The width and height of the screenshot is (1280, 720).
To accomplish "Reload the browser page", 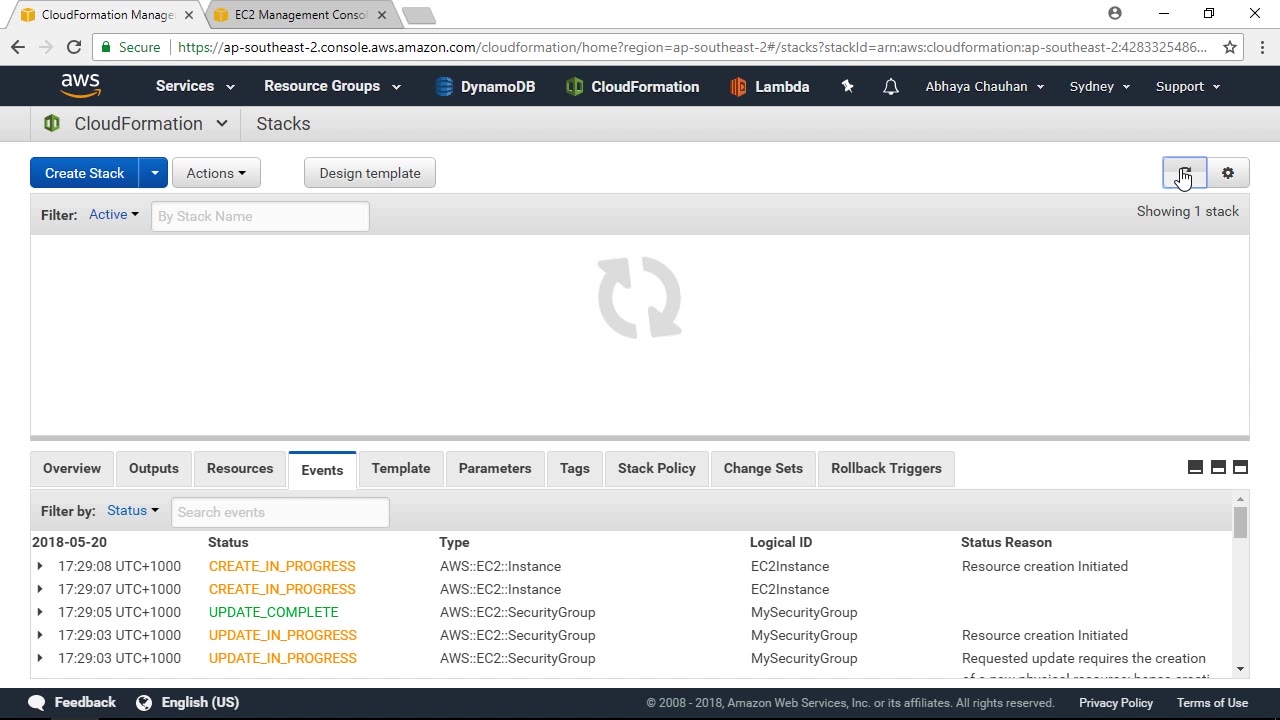I will click(x=73, y=47).
